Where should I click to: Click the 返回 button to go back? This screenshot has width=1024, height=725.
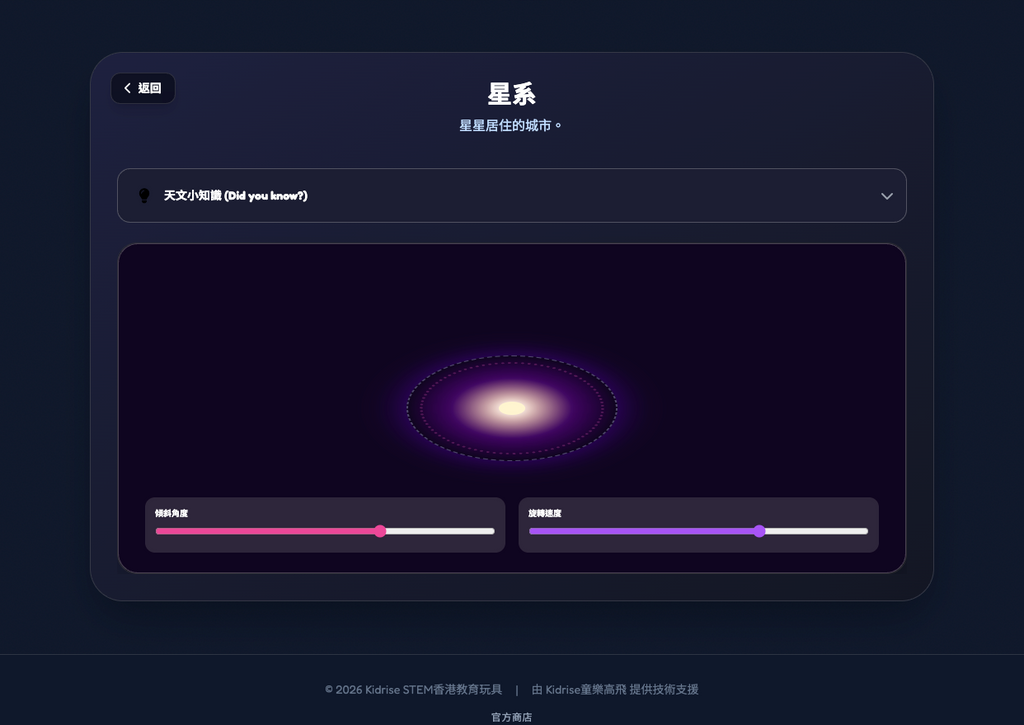(143, 88)
